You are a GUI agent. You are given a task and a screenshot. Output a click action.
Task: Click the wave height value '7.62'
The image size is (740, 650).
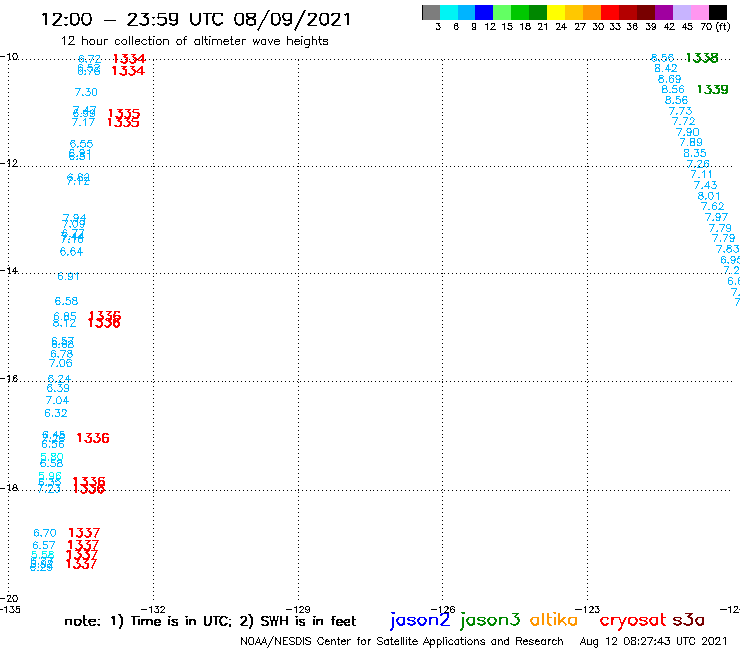point(712,206)
